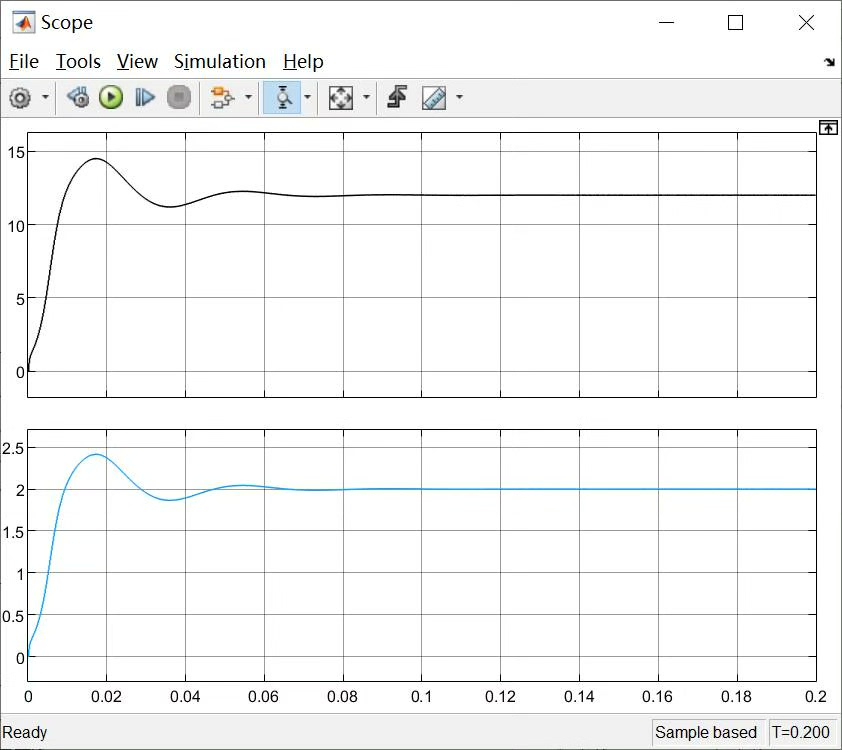Minimize the Scope window
The image size is (842, 750).
[x=666, y=23]
